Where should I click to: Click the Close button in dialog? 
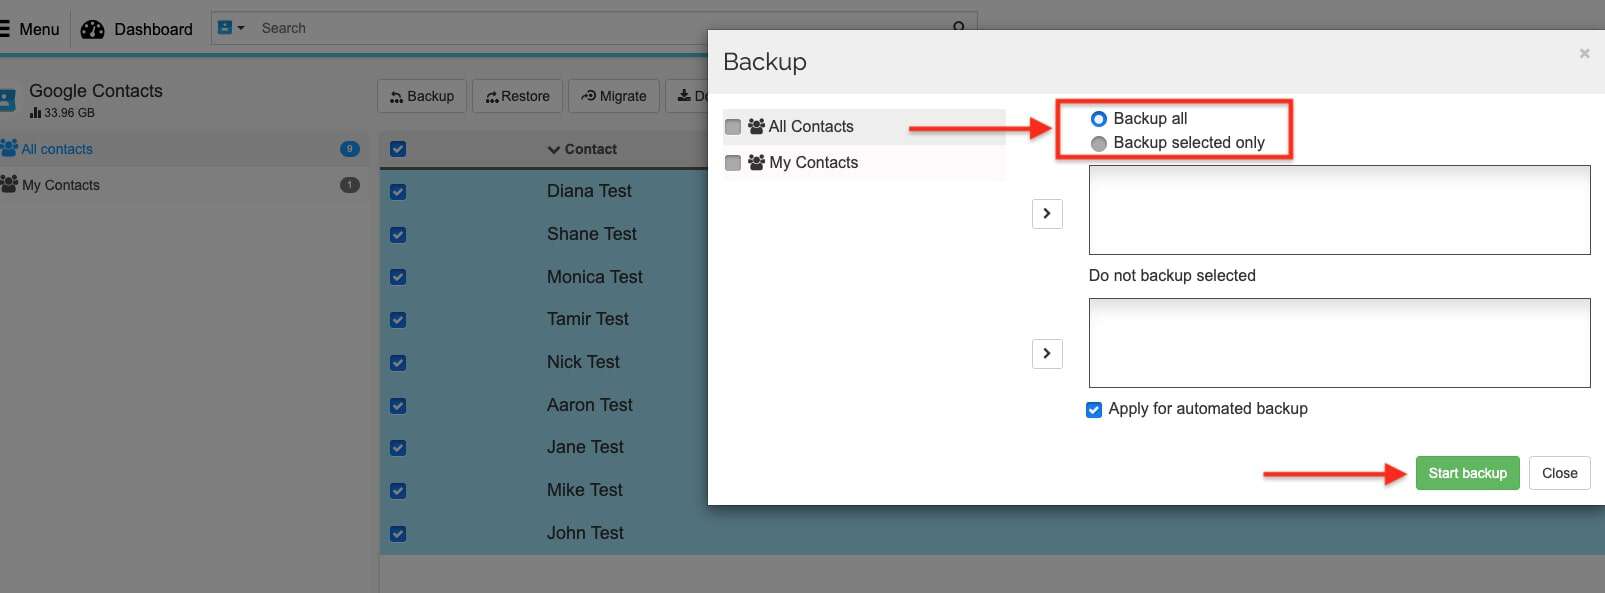tap(1559, 473)
